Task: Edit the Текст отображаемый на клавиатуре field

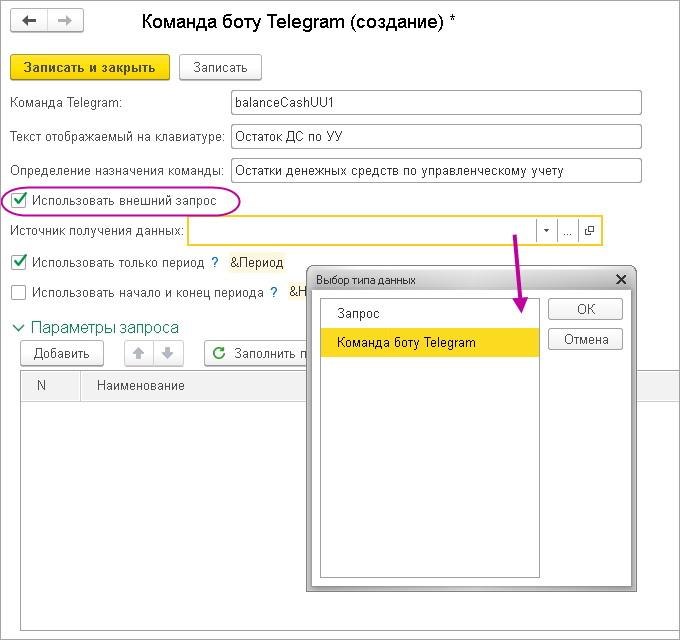Action: (436, 137)
